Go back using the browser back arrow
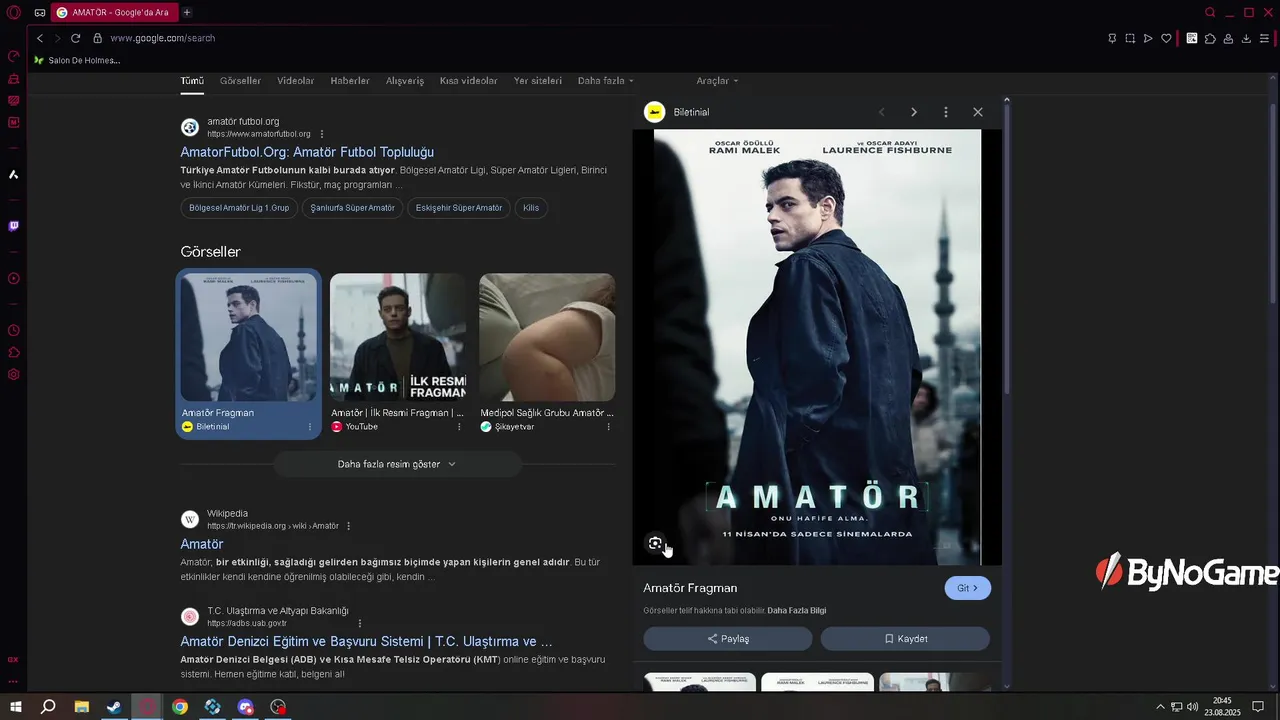This screenshot has height=720, width=1280. pos(40,38)
